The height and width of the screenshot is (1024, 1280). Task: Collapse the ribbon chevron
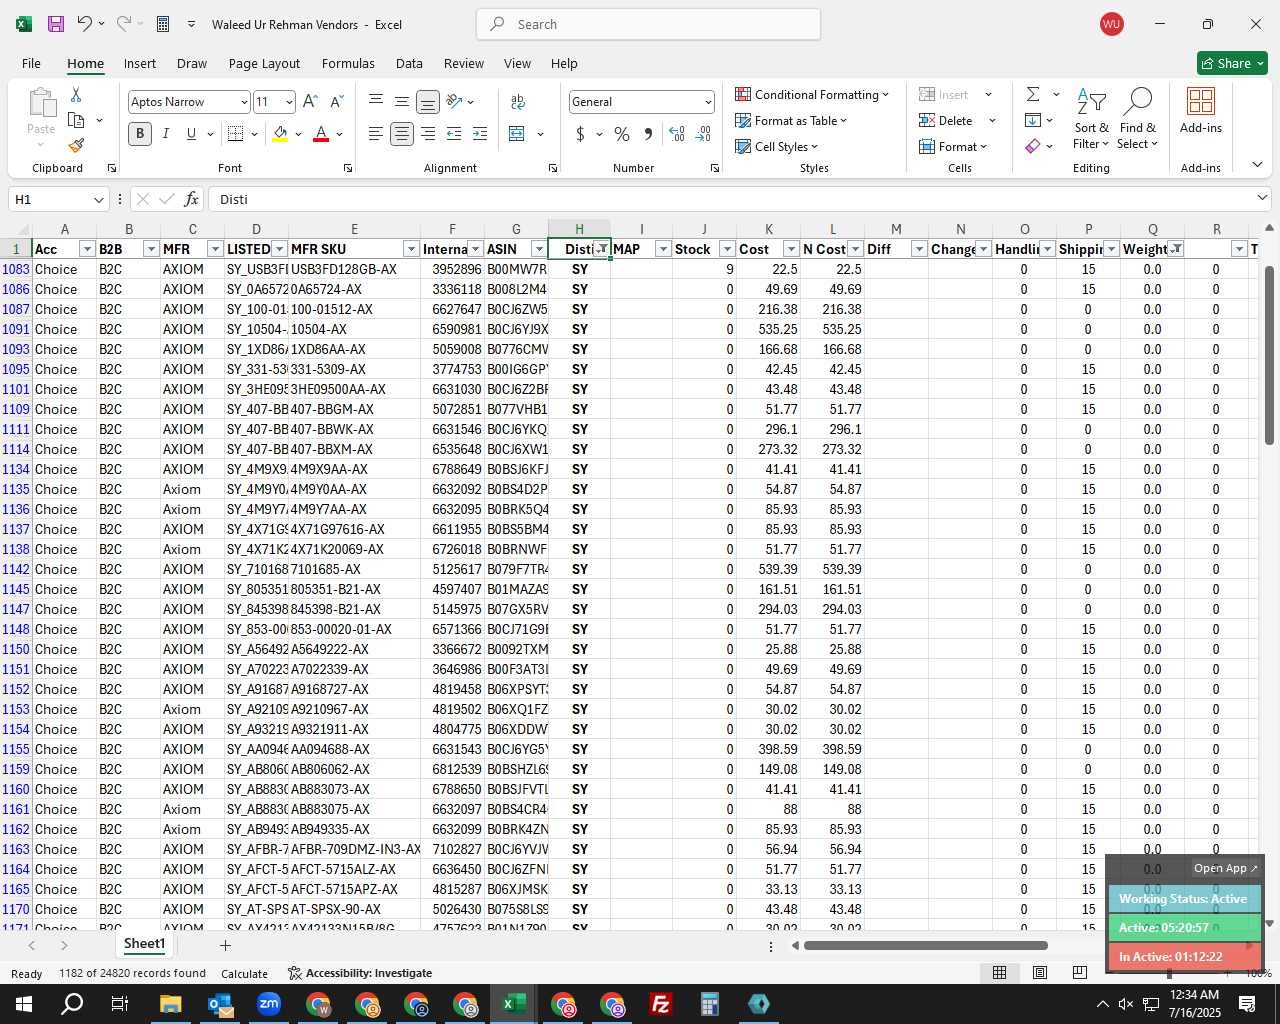pyautogui.click(x=1257, y=164)
